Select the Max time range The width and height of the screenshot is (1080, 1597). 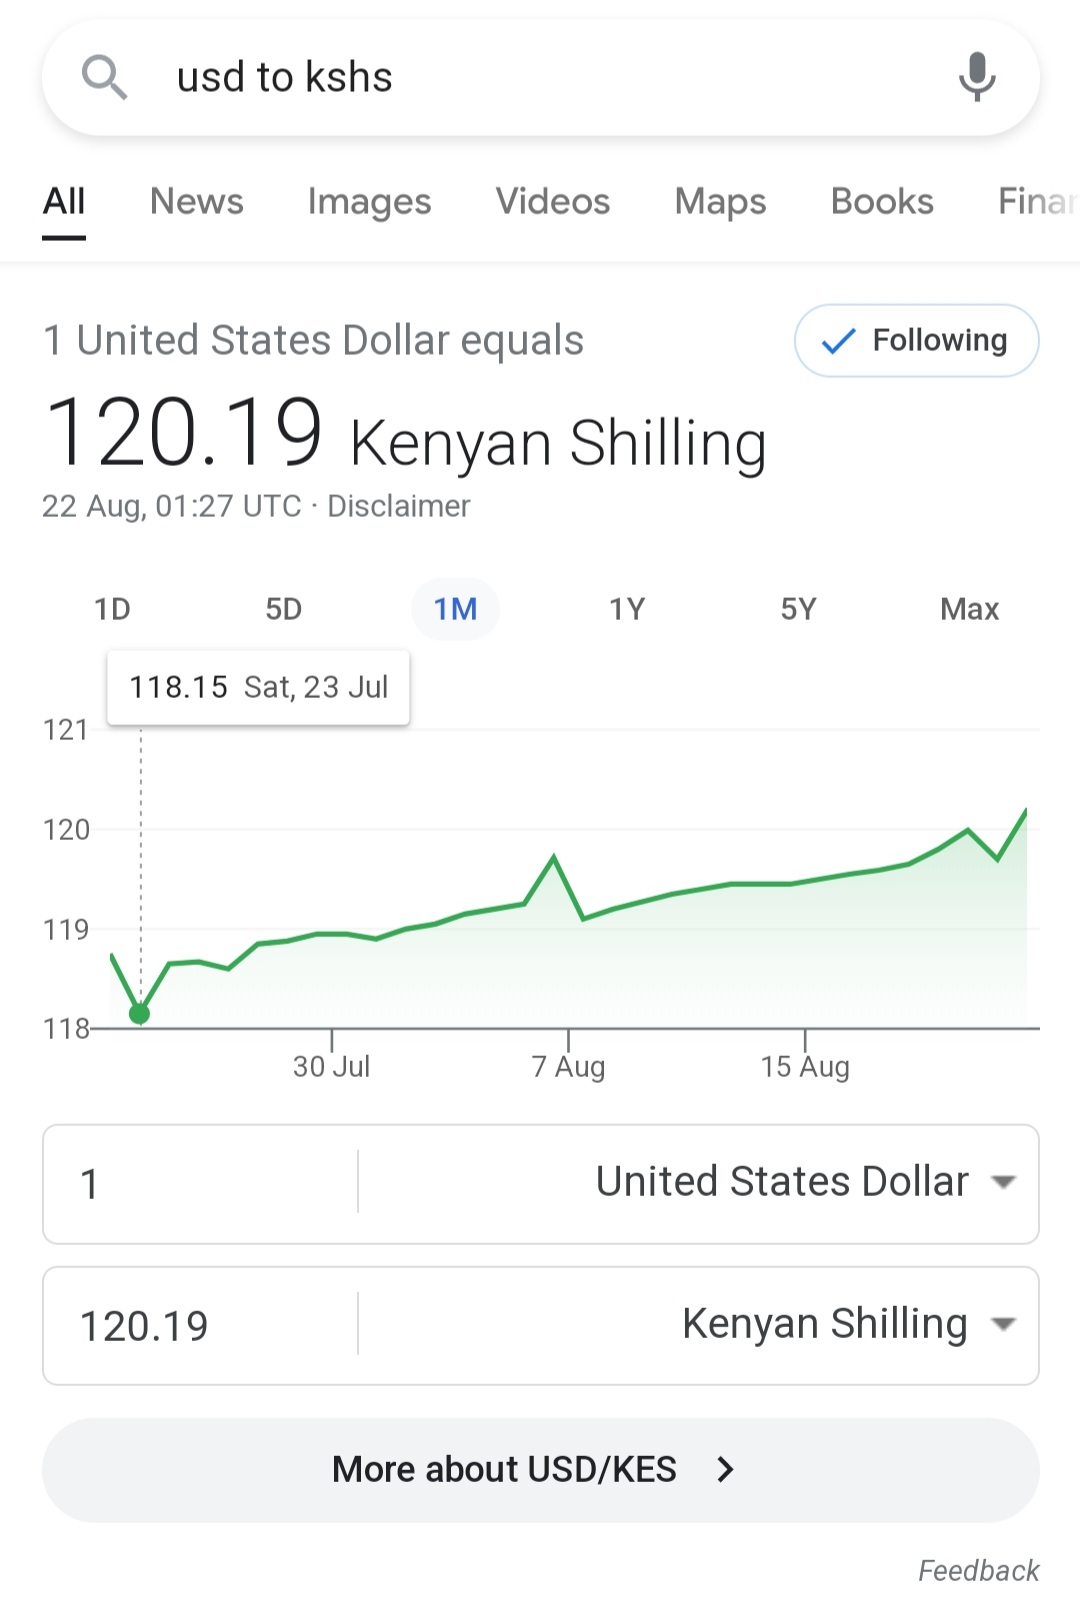point(969,609)
